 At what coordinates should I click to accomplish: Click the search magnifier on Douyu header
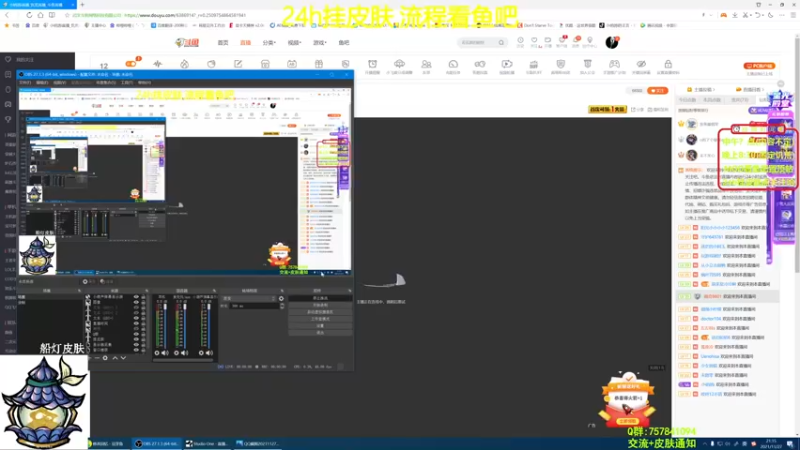point(501,43)
